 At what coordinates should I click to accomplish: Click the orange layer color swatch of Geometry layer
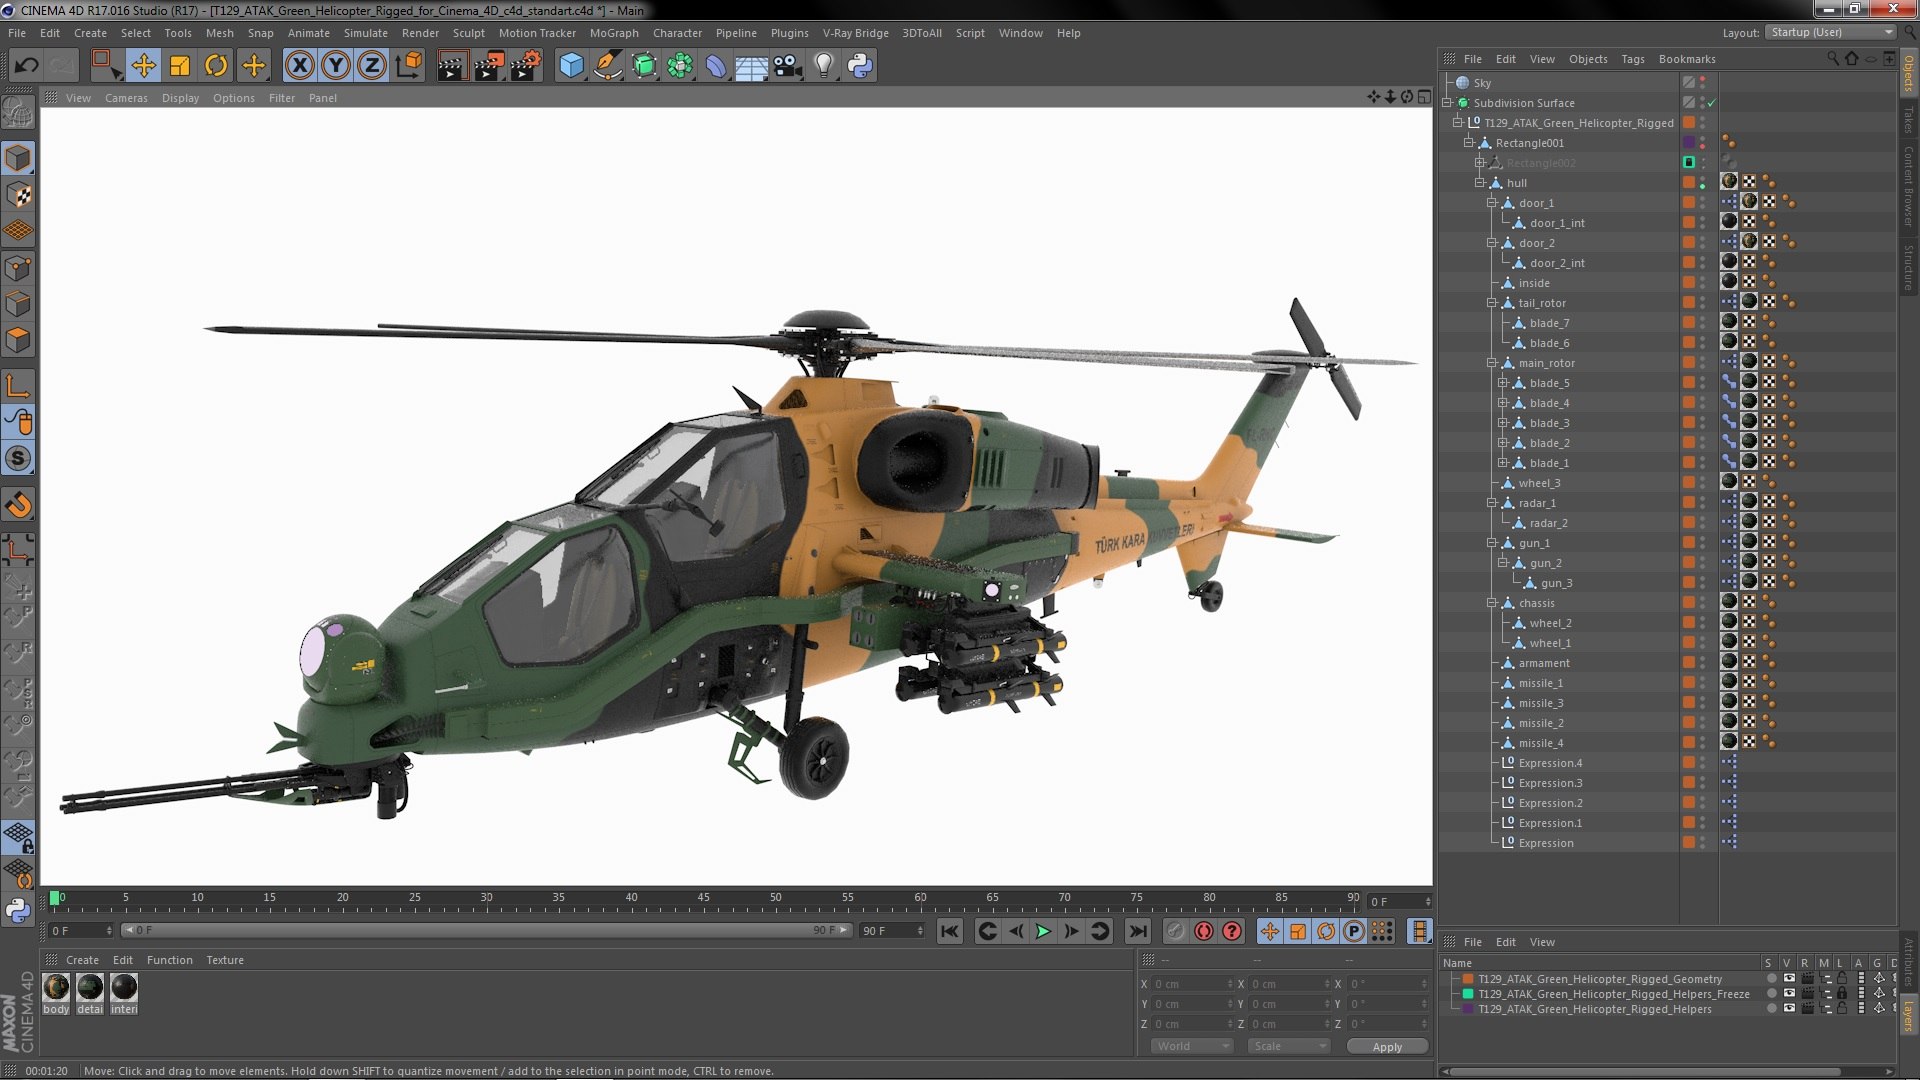tap(1468, 979)
